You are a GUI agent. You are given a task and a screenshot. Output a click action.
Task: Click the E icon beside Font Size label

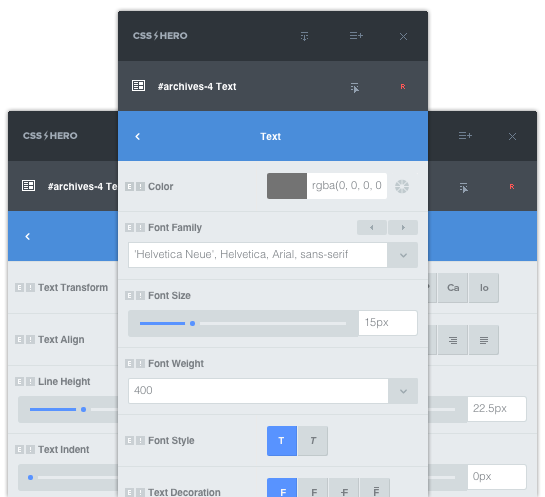coord(129,295)
